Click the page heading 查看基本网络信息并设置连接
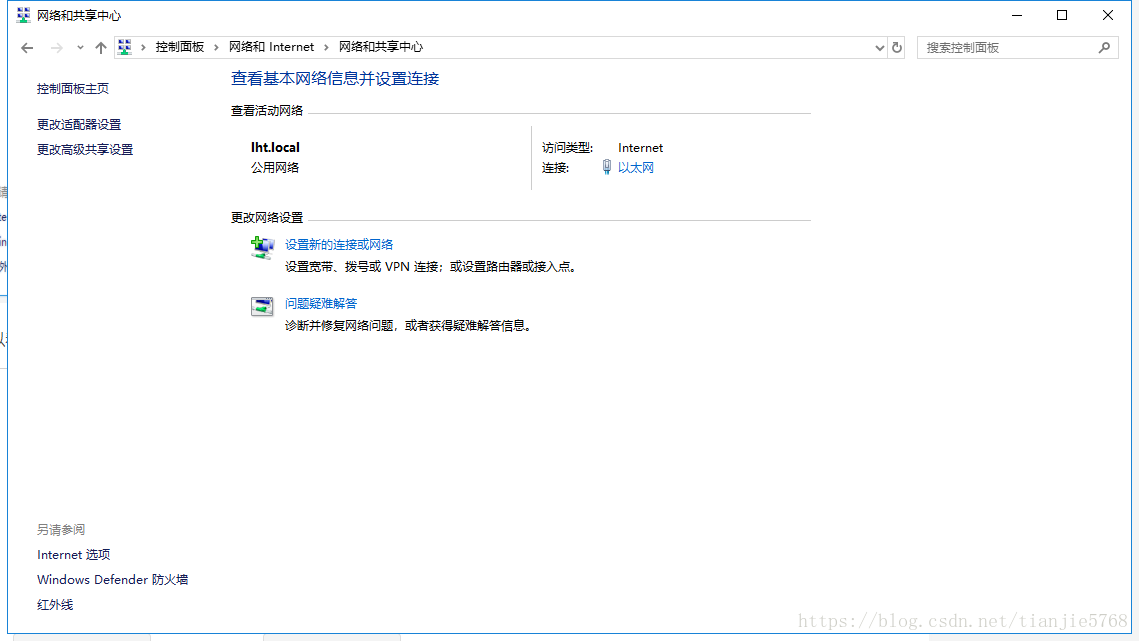 (335, 79)
